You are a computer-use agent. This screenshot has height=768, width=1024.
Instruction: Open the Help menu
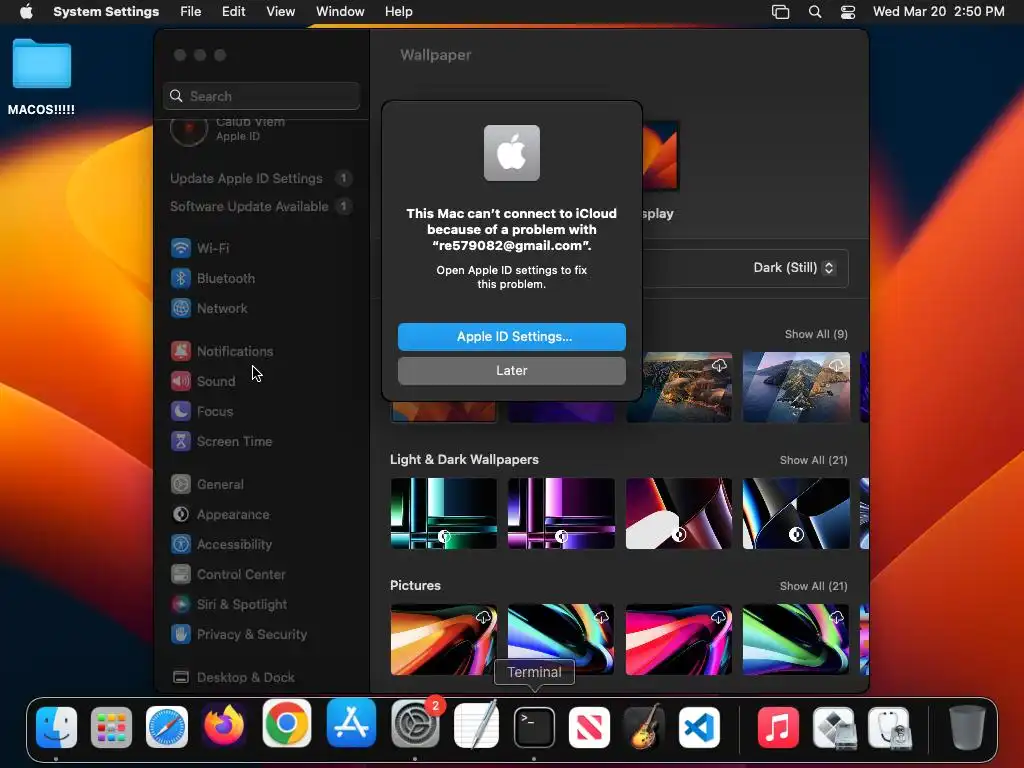click(x=398, y=12)
